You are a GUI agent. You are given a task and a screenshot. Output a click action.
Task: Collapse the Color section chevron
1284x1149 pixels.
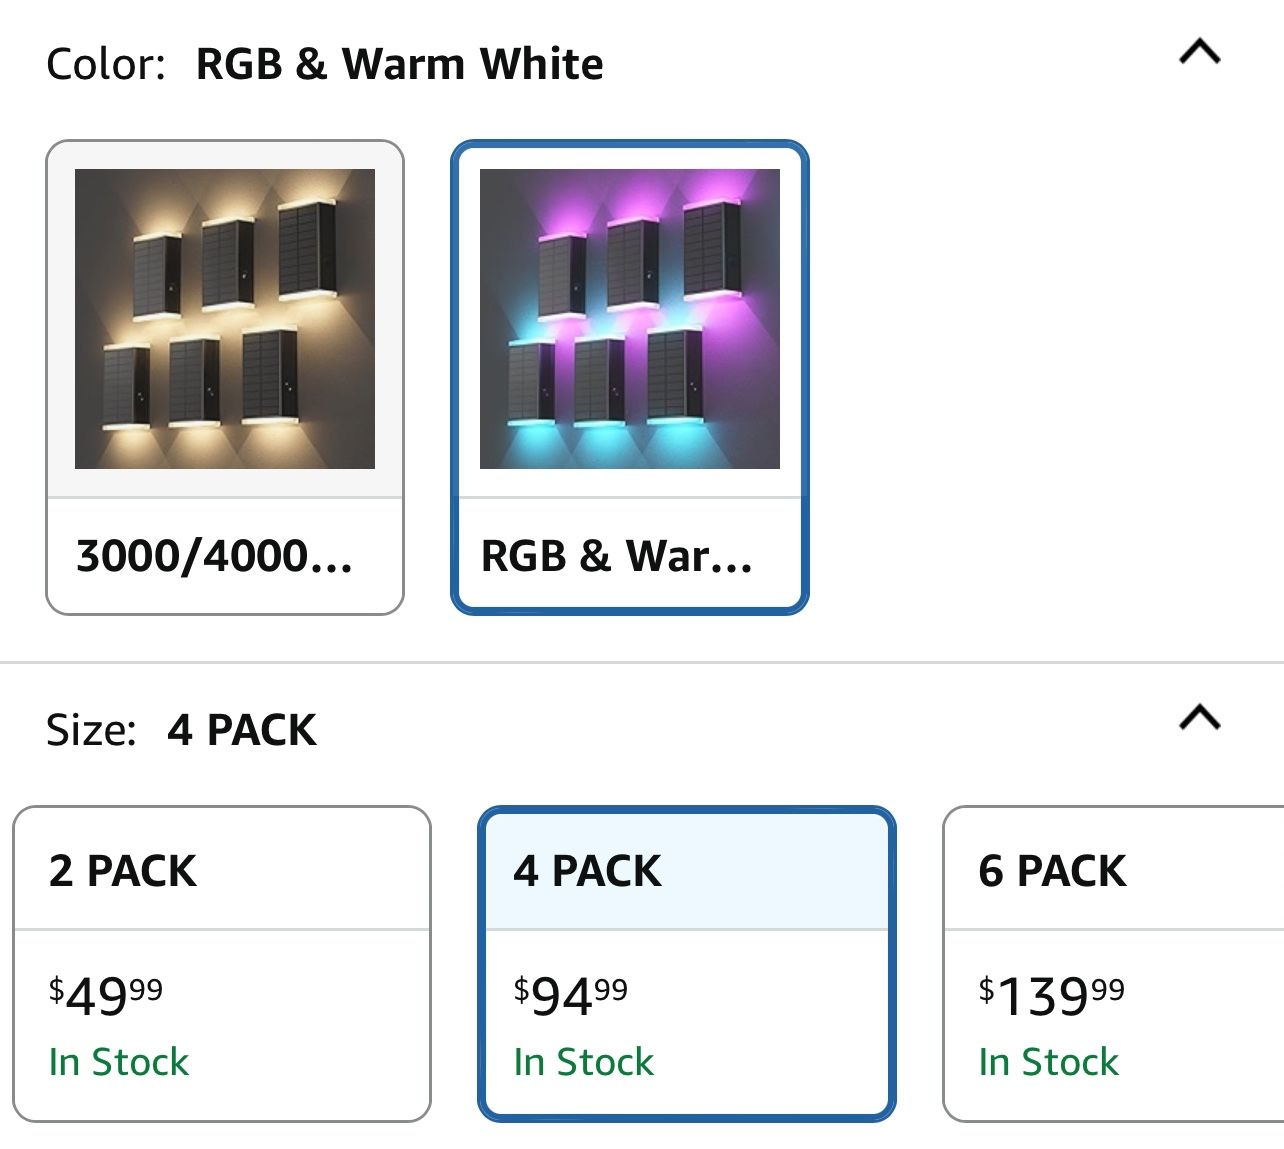pos(1200,52)
